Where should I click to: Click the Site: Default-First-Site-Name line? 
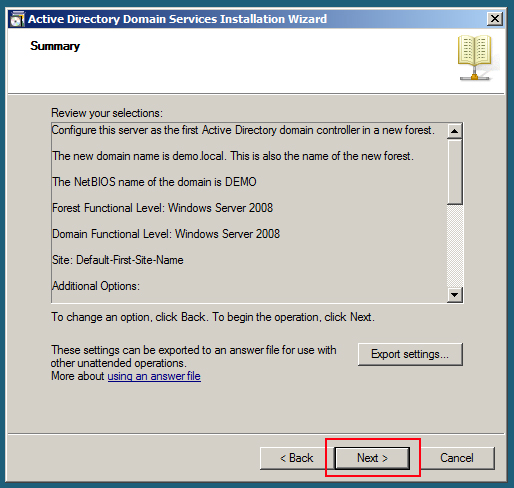[x=118, y=260]
